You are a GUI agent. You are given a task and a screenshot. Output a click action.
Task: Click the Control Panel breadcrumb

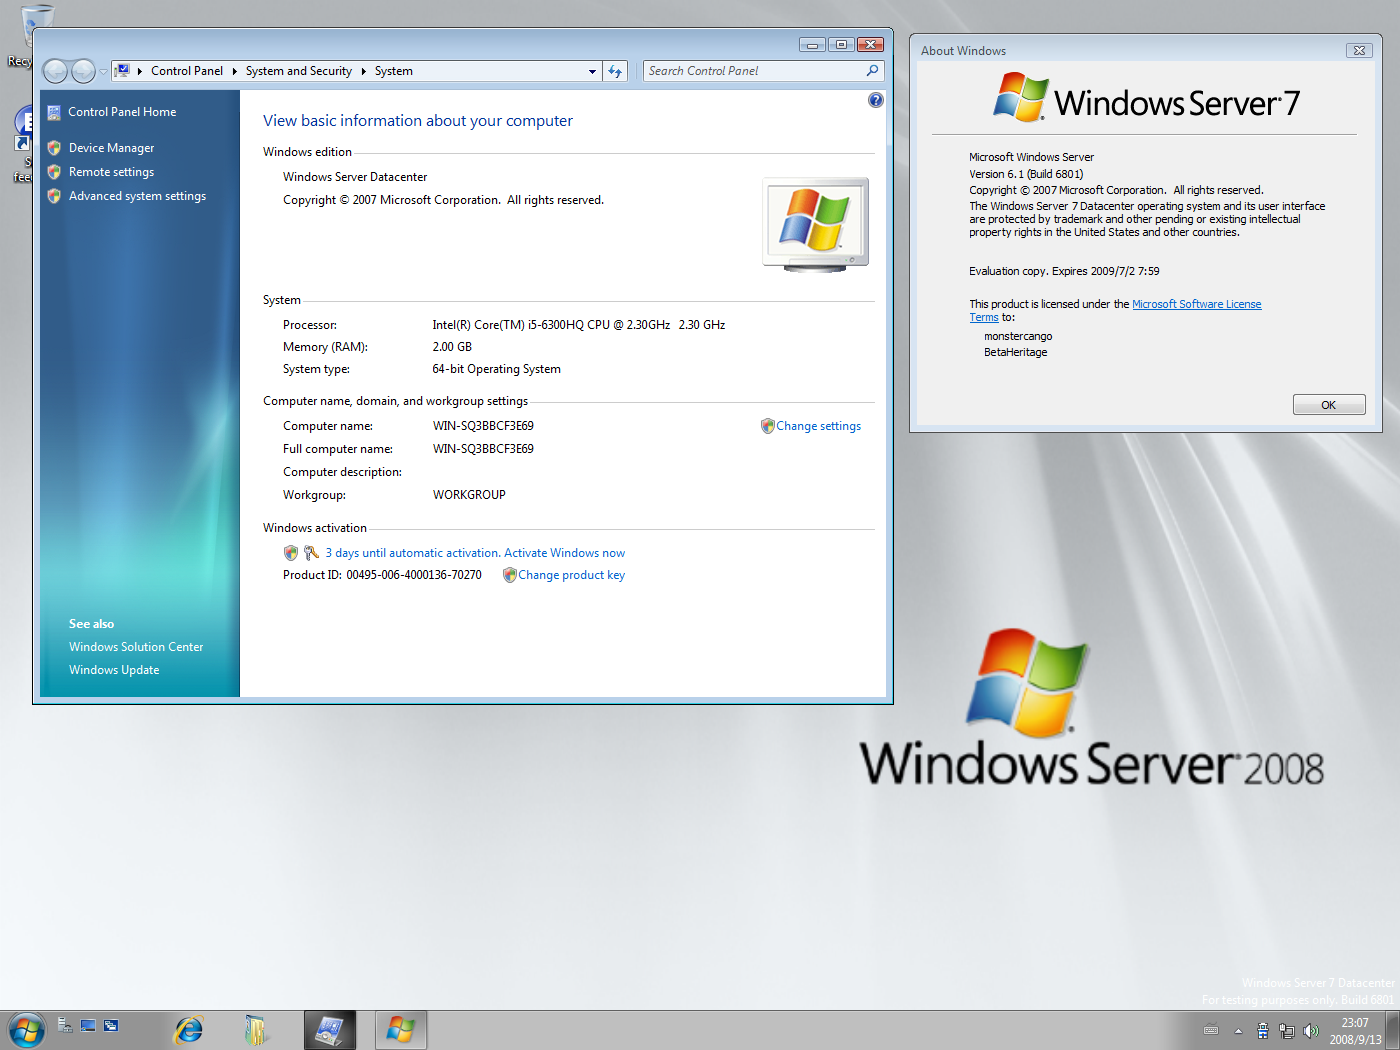[x=187, y=71]
